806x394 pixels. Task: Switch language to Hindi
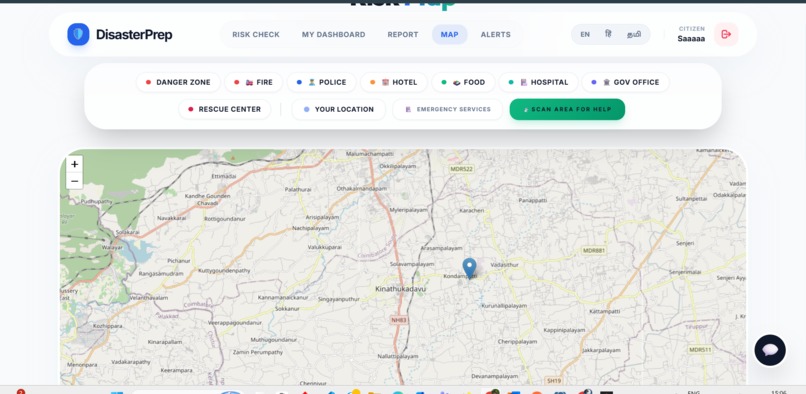click(x=609, y=34)
